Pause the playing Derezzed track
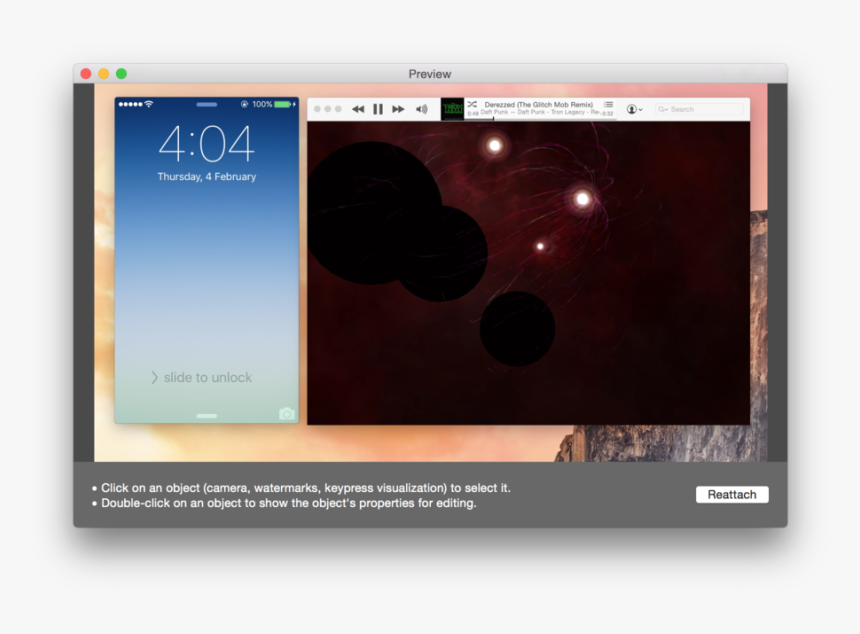This screenshot has width=860, height=634. (x=378, y=109)
